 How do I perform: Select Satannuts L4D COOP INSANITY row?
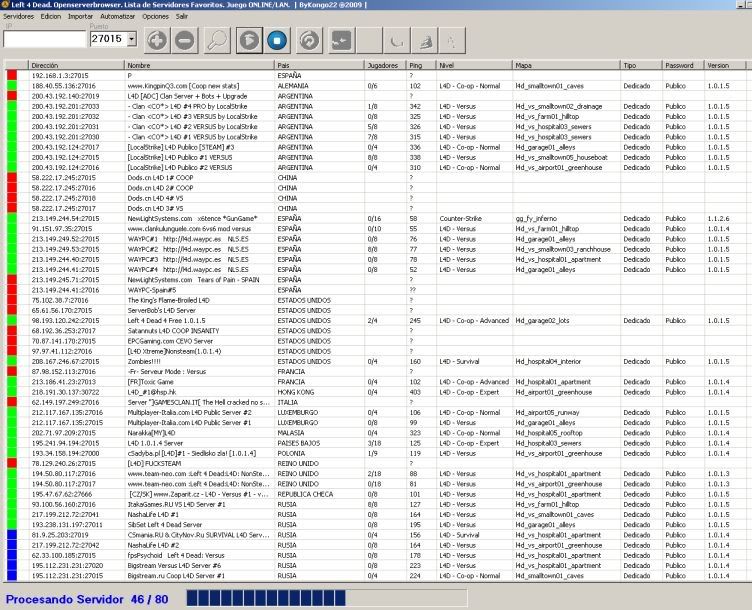pos(376,330)
